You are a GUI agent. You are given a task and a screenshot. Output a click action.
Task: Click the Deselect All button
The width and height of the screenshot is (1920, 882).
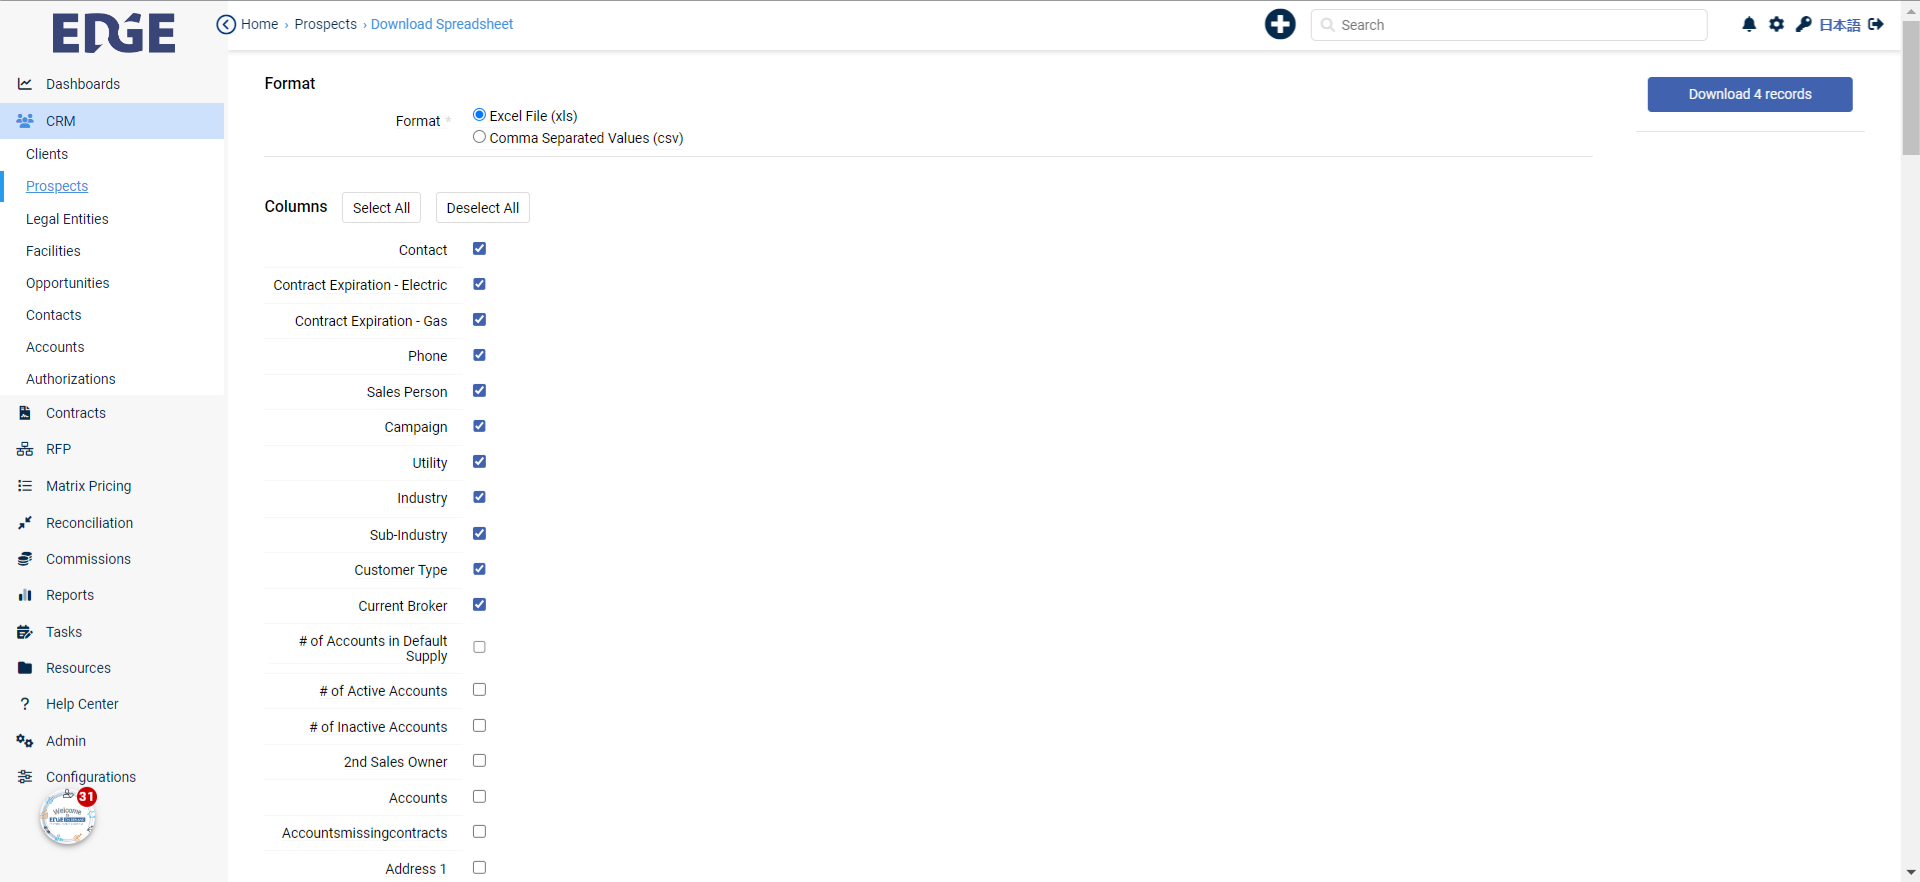(x=483, y=208)
